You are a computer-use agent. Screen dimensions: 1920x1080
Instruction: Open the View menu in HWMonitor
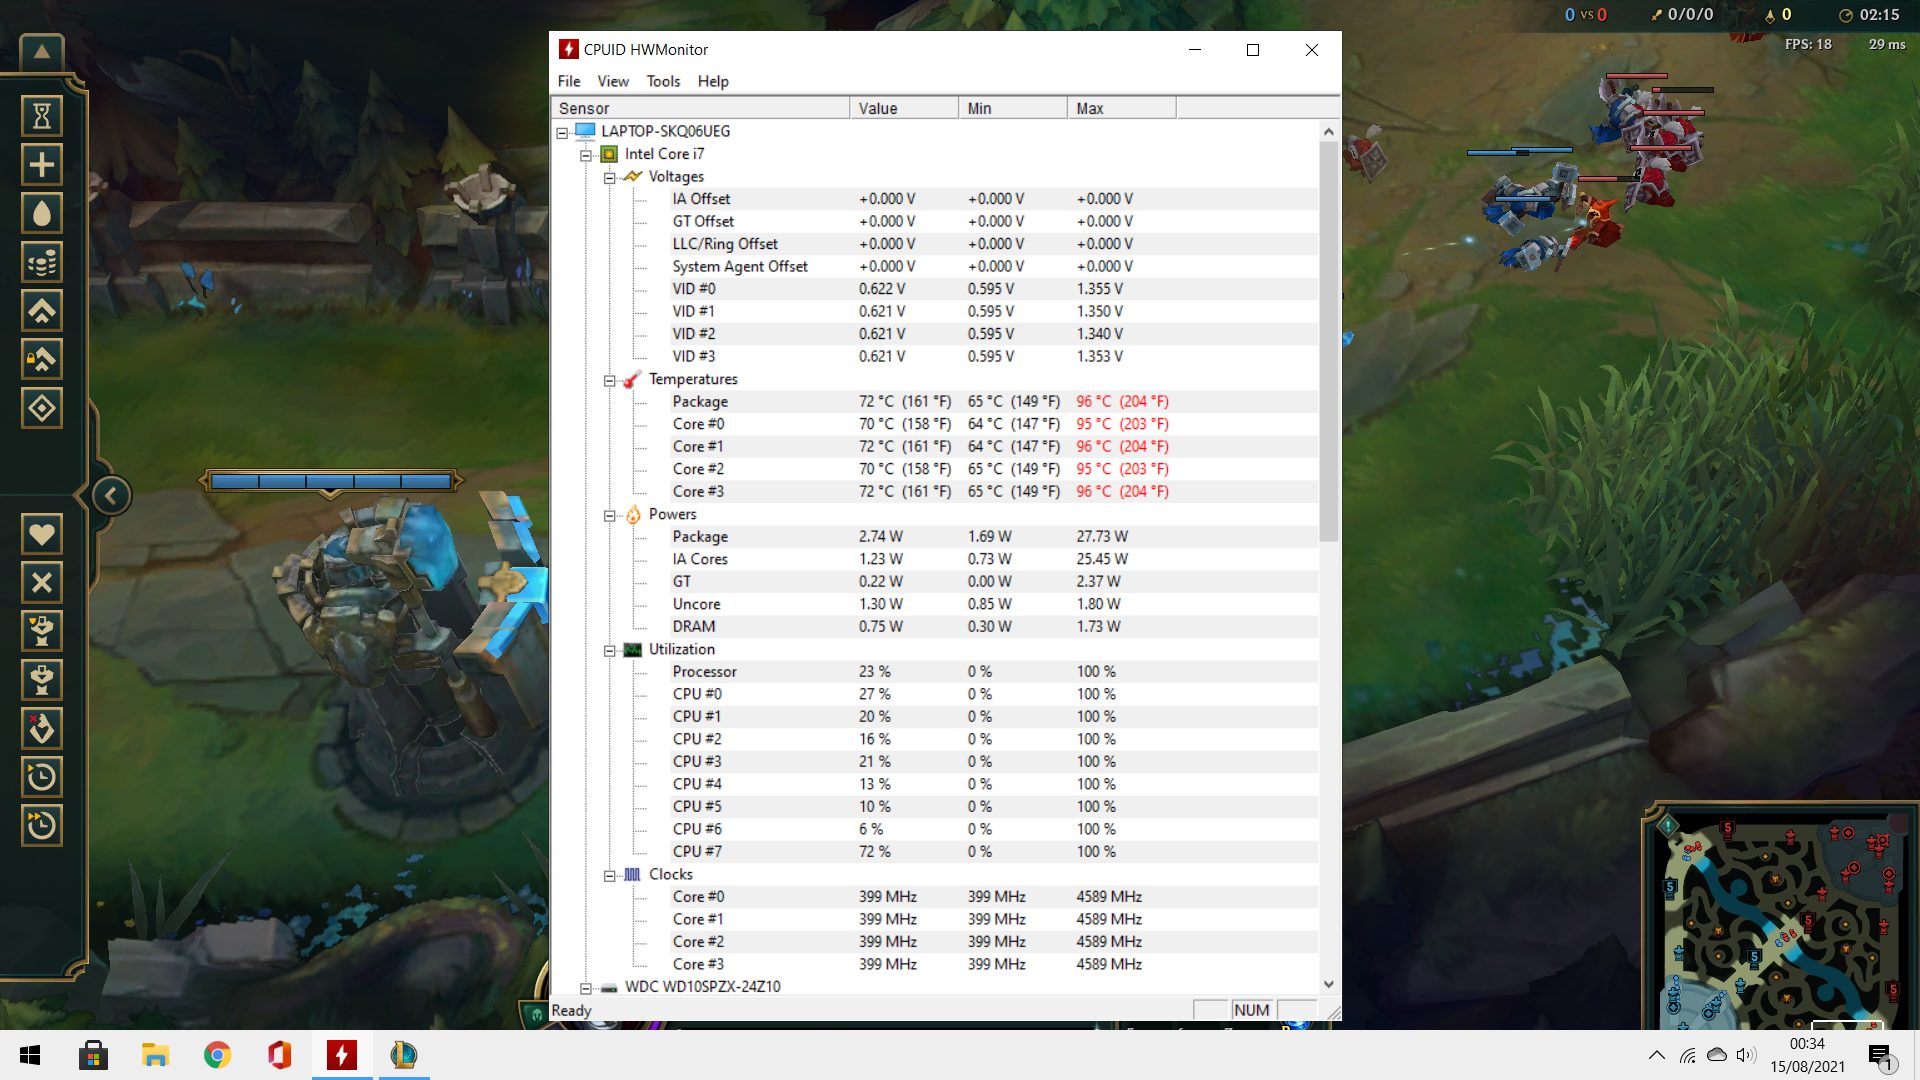pos(613,81)
